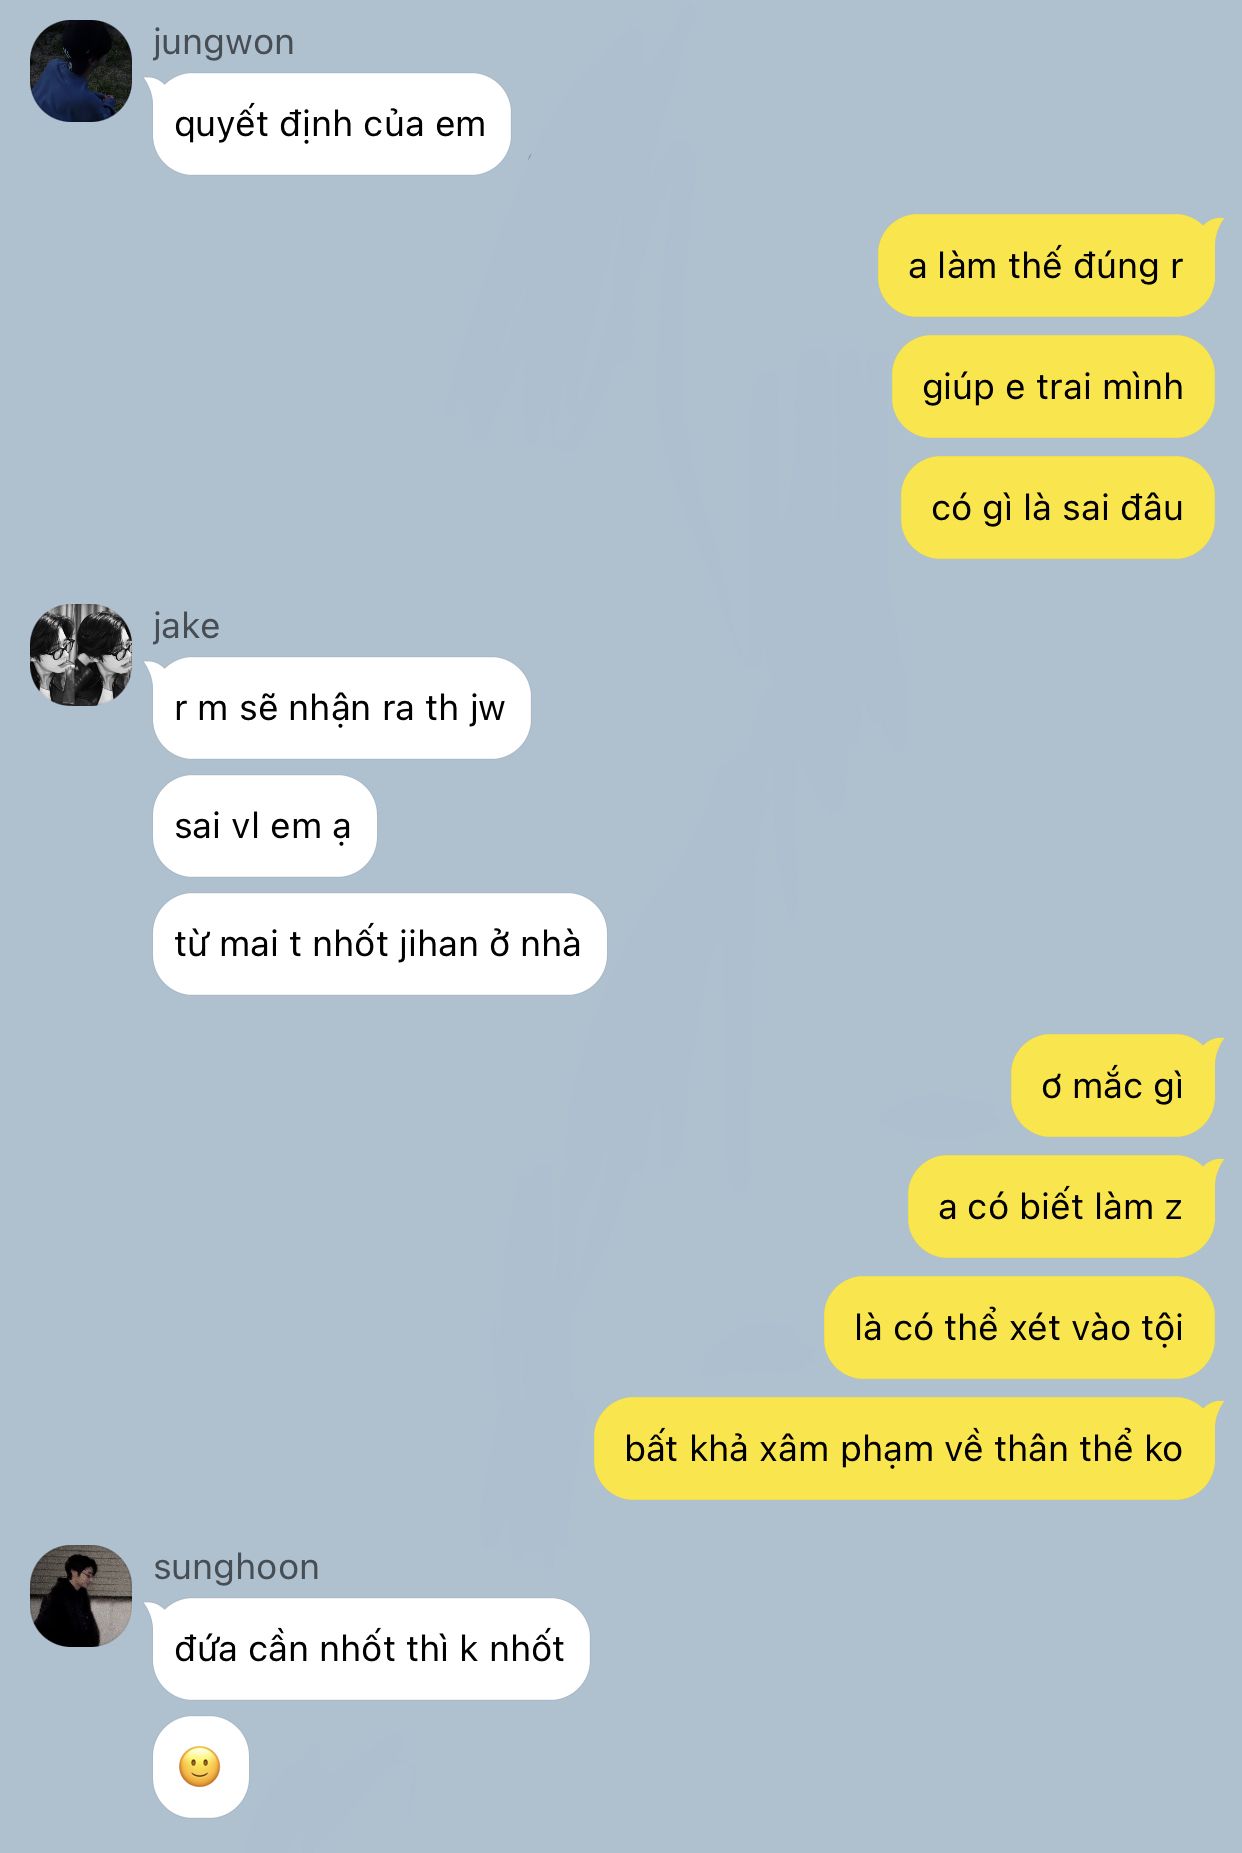Tap the username jungwon
This screenshot has height=1853, width=1242.
click(x=223, y=42)
